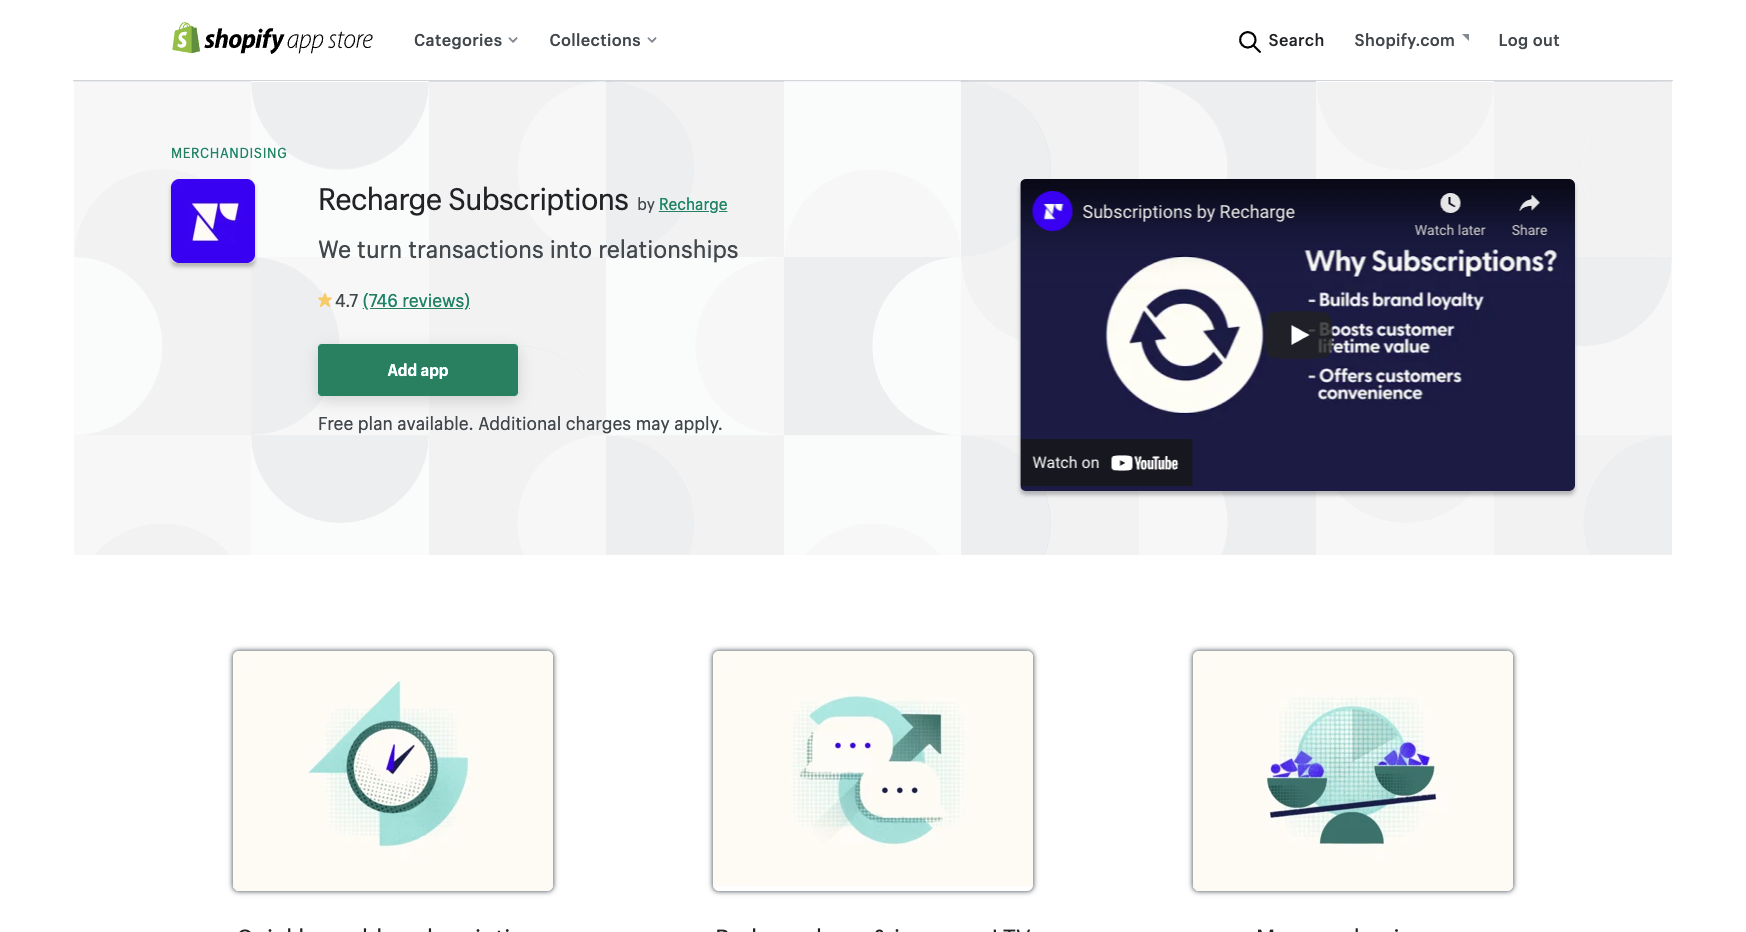Open the Merchandising category link
Image resolution: width=1746 pixels, height=932 pixels.
229,153
